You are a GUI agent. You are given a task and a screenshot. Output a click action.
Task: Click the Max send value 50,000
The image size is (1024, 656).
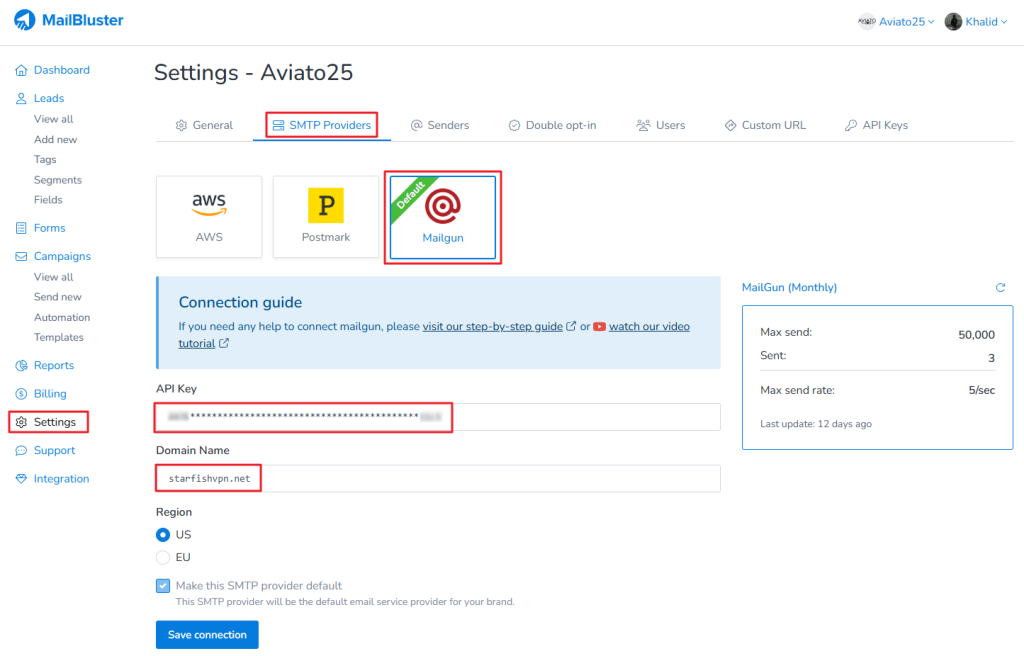click(x=976, y=335)
